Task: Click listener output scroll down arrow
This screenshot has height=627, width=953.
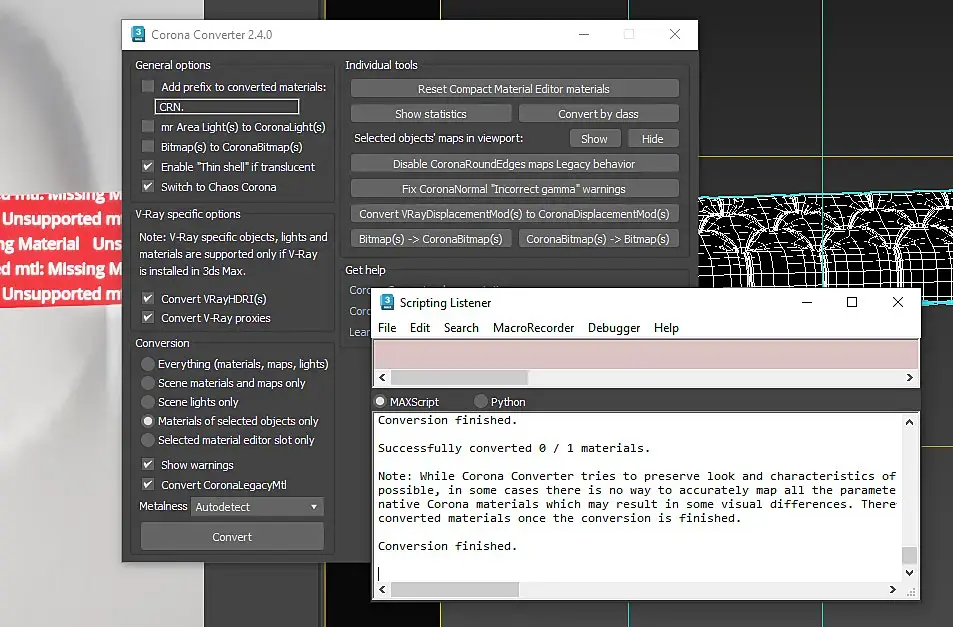Action: click(x=909, y=572)
